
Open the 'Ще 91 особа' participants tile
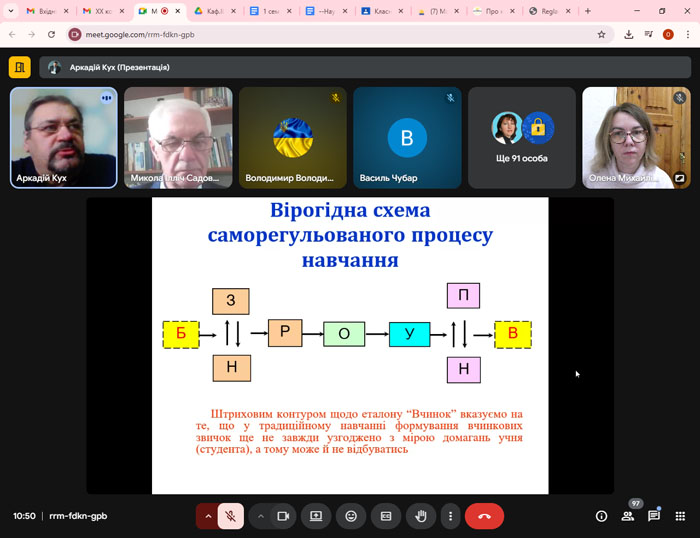point(522,137)
